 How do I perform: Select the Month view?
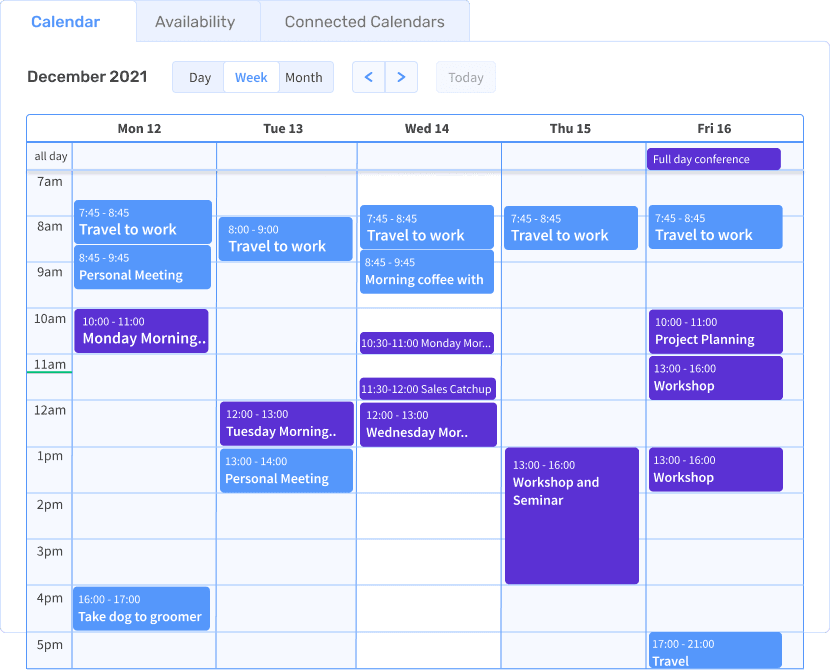[304, 77]
